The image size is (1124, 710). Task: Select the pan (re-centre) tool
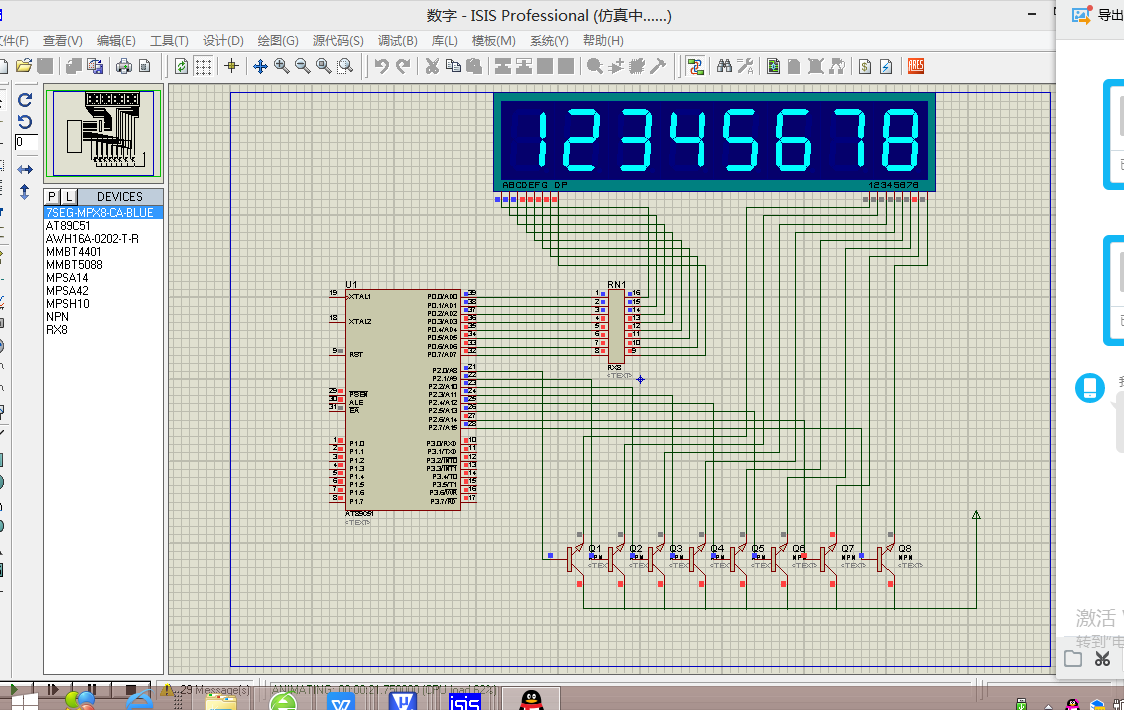click(x=260, y=67)
